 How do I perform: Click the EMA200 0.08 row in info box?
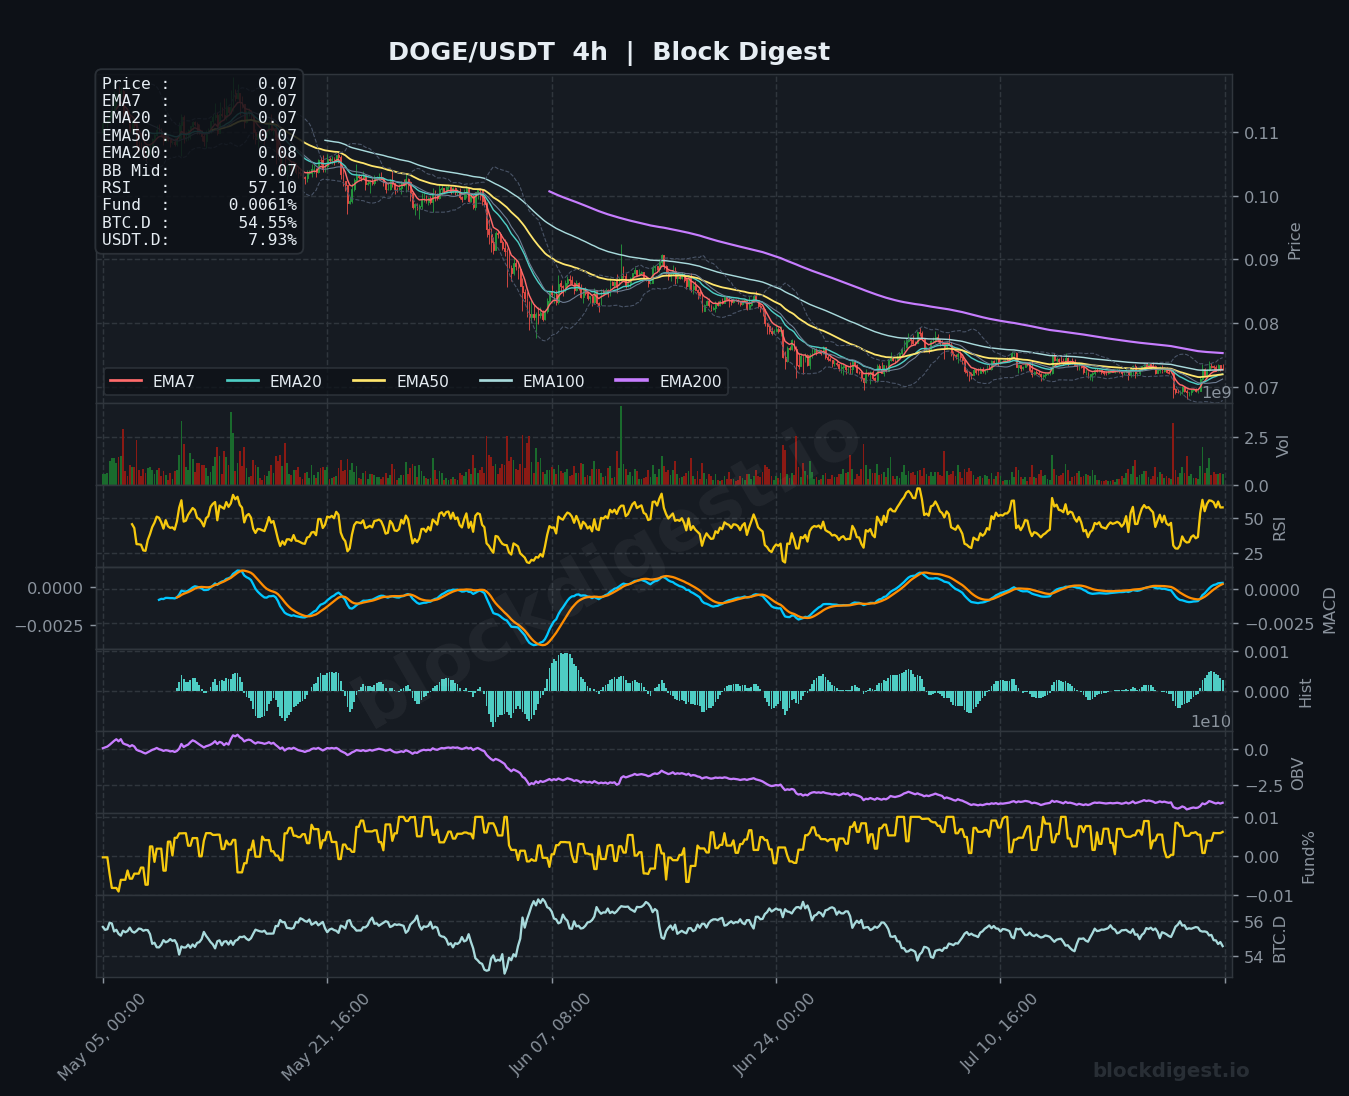coord(199,153)
